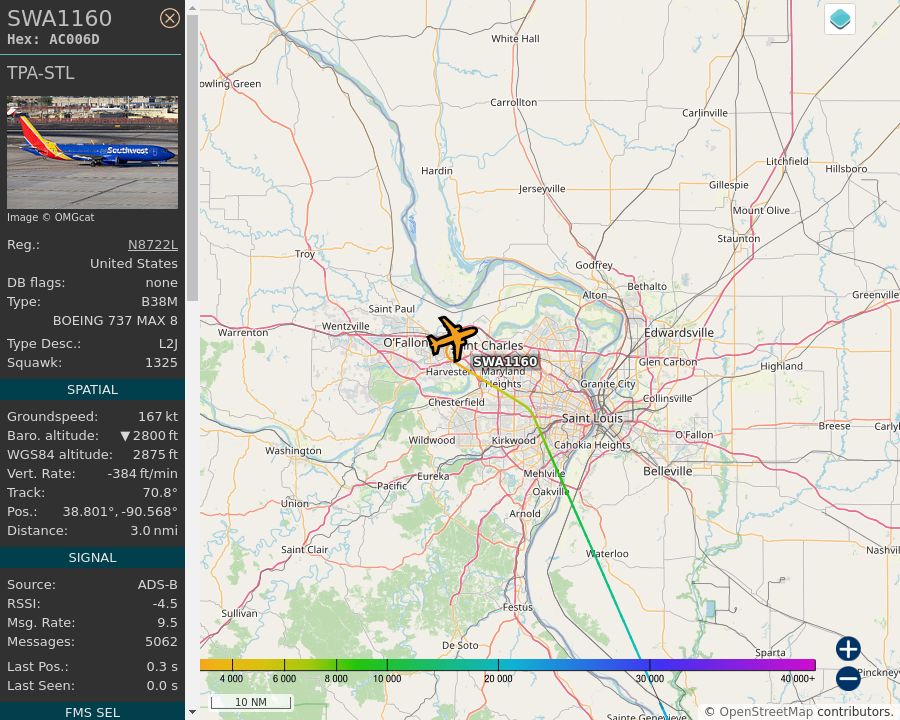Screen dimensions: 900x720
Task: Select the DB flags value none
Action: (161, 282)
